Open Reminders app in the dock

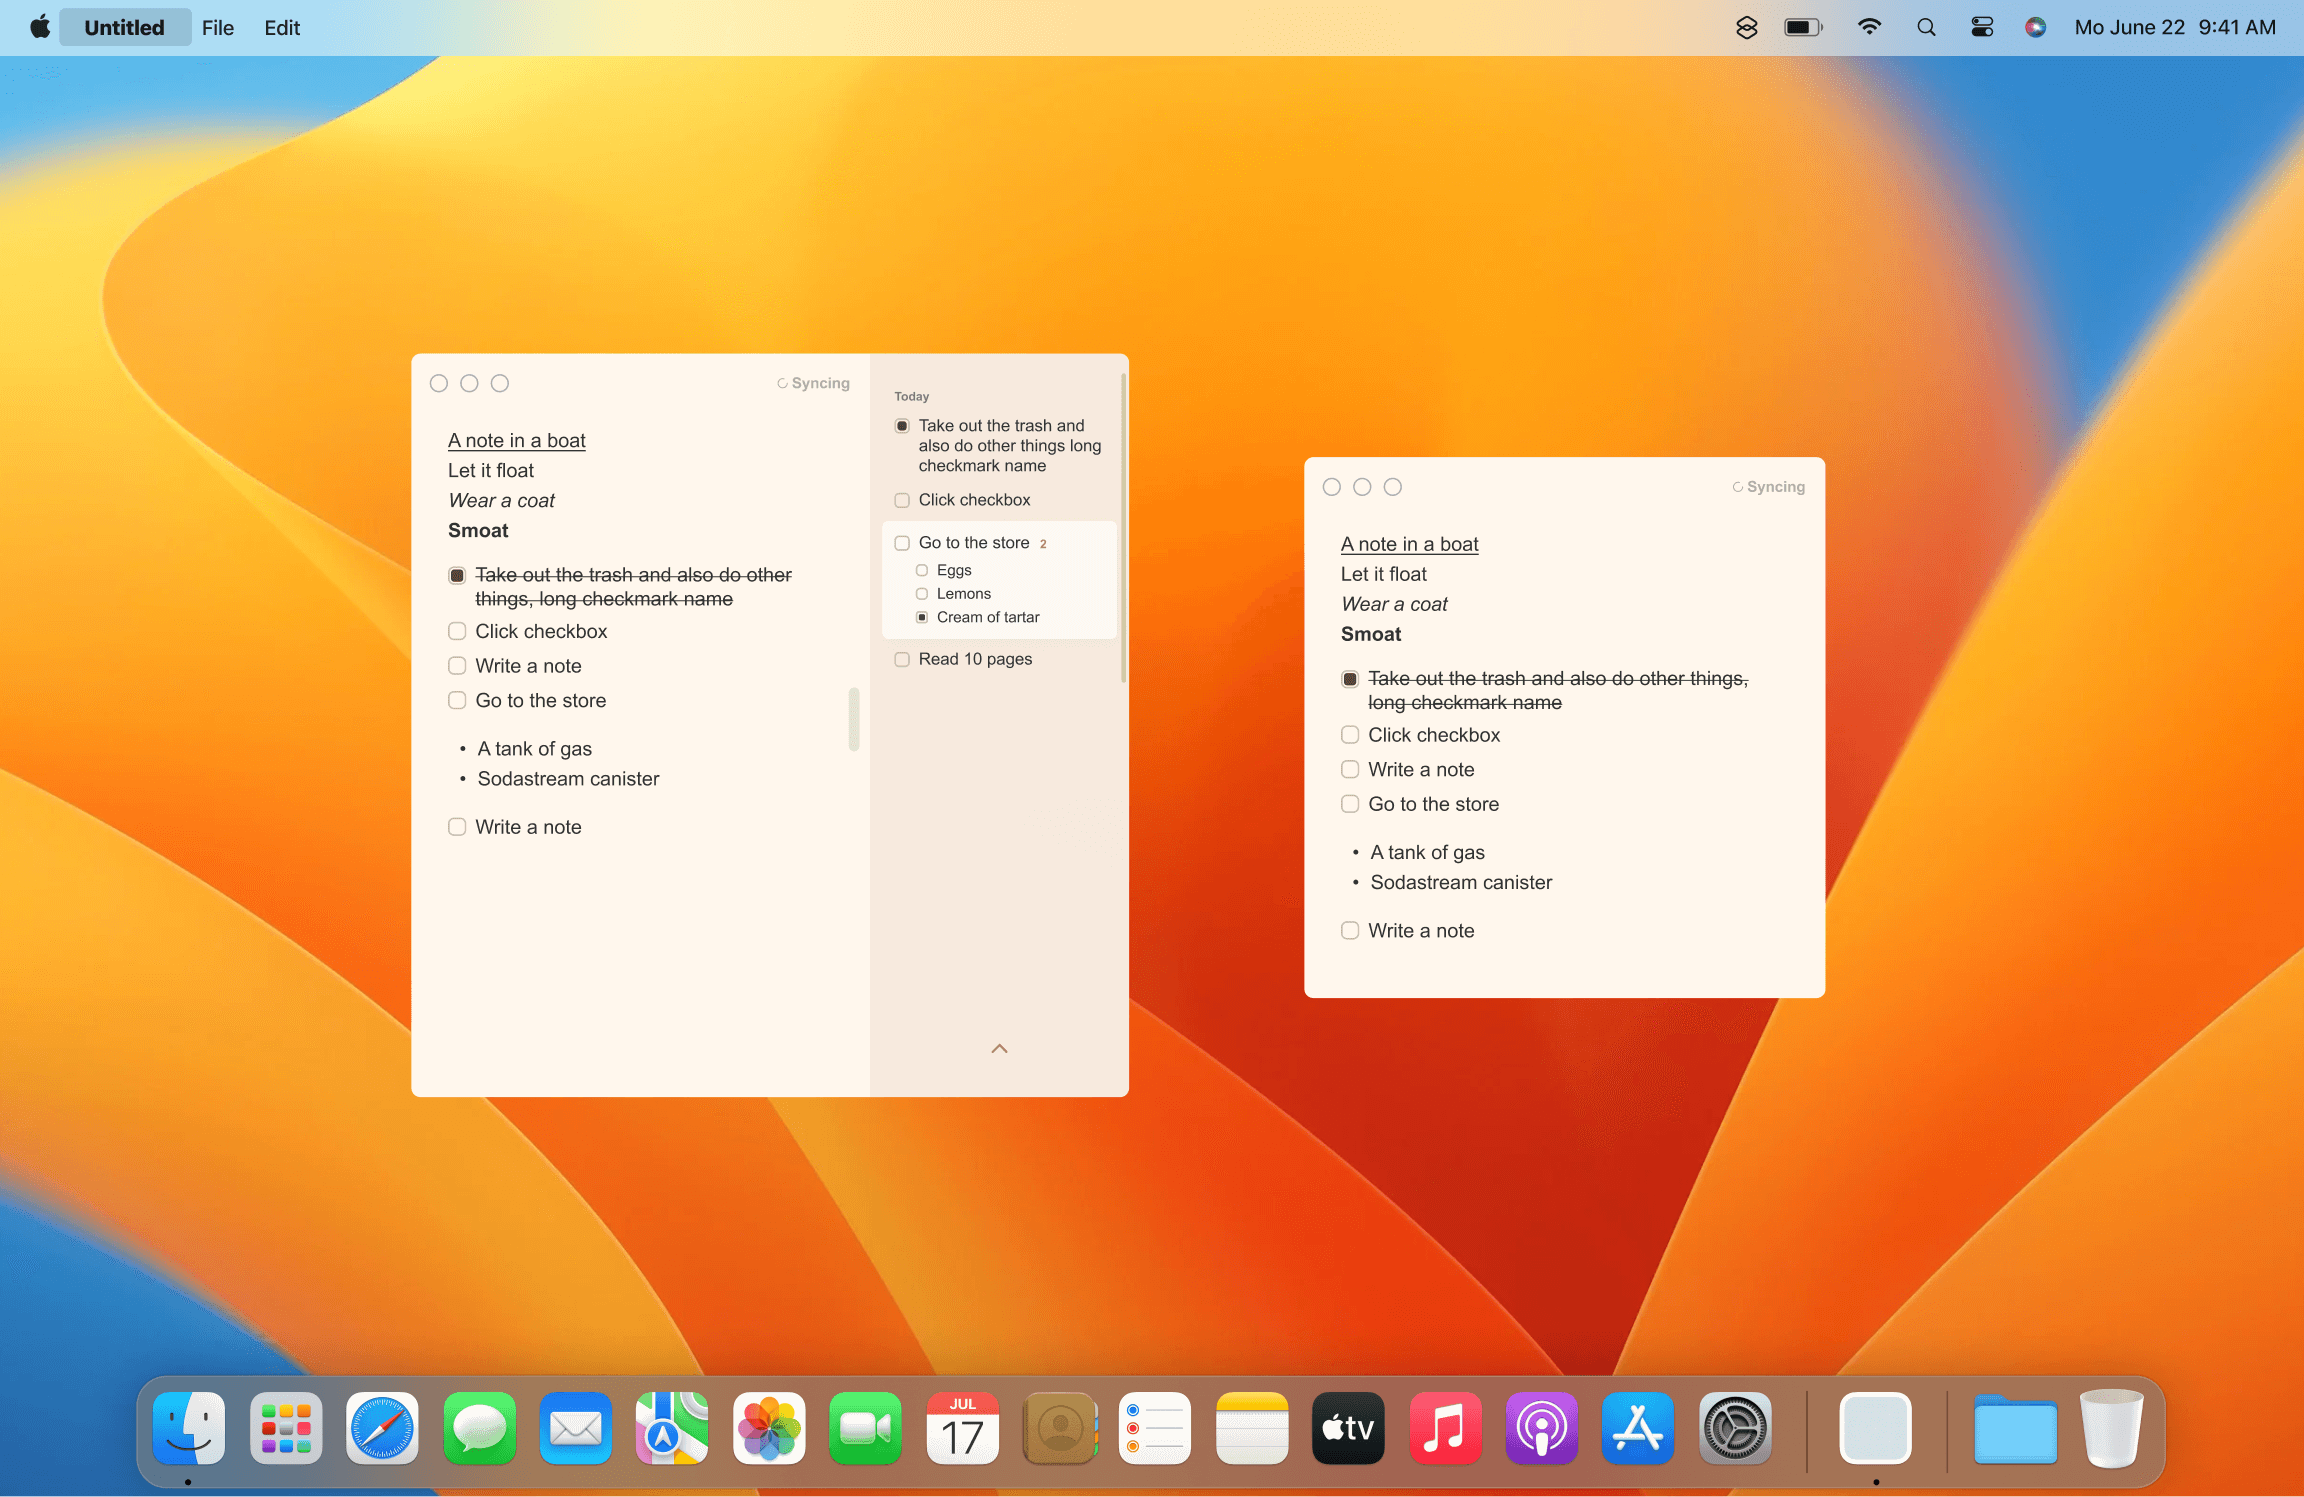(1155, 1428)
